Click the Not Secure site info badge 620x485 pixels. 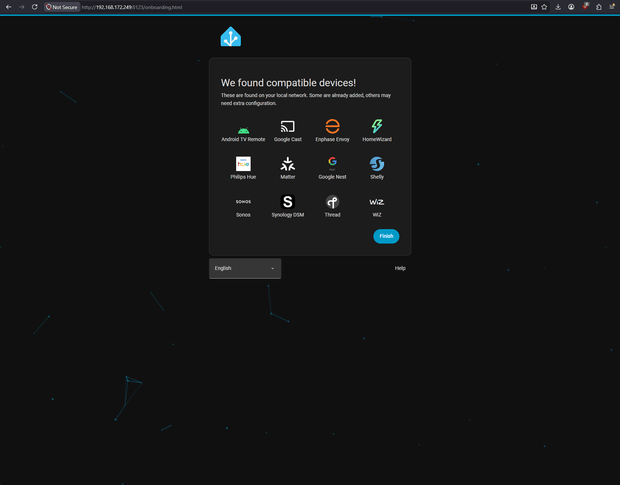click(x=62, y=7)
